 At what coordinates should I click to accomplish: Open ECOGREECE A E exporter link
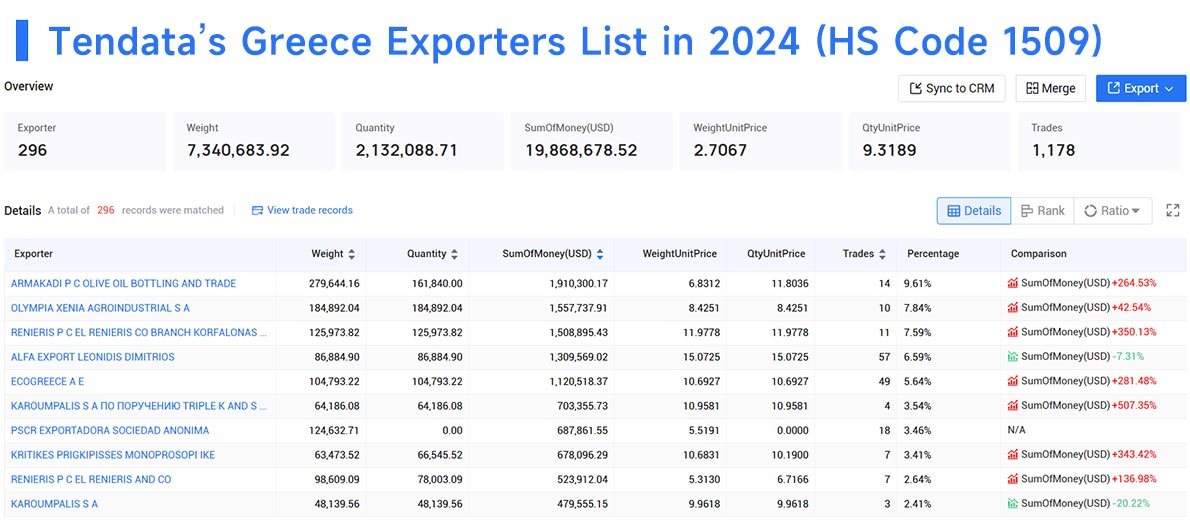click(48, 381)
